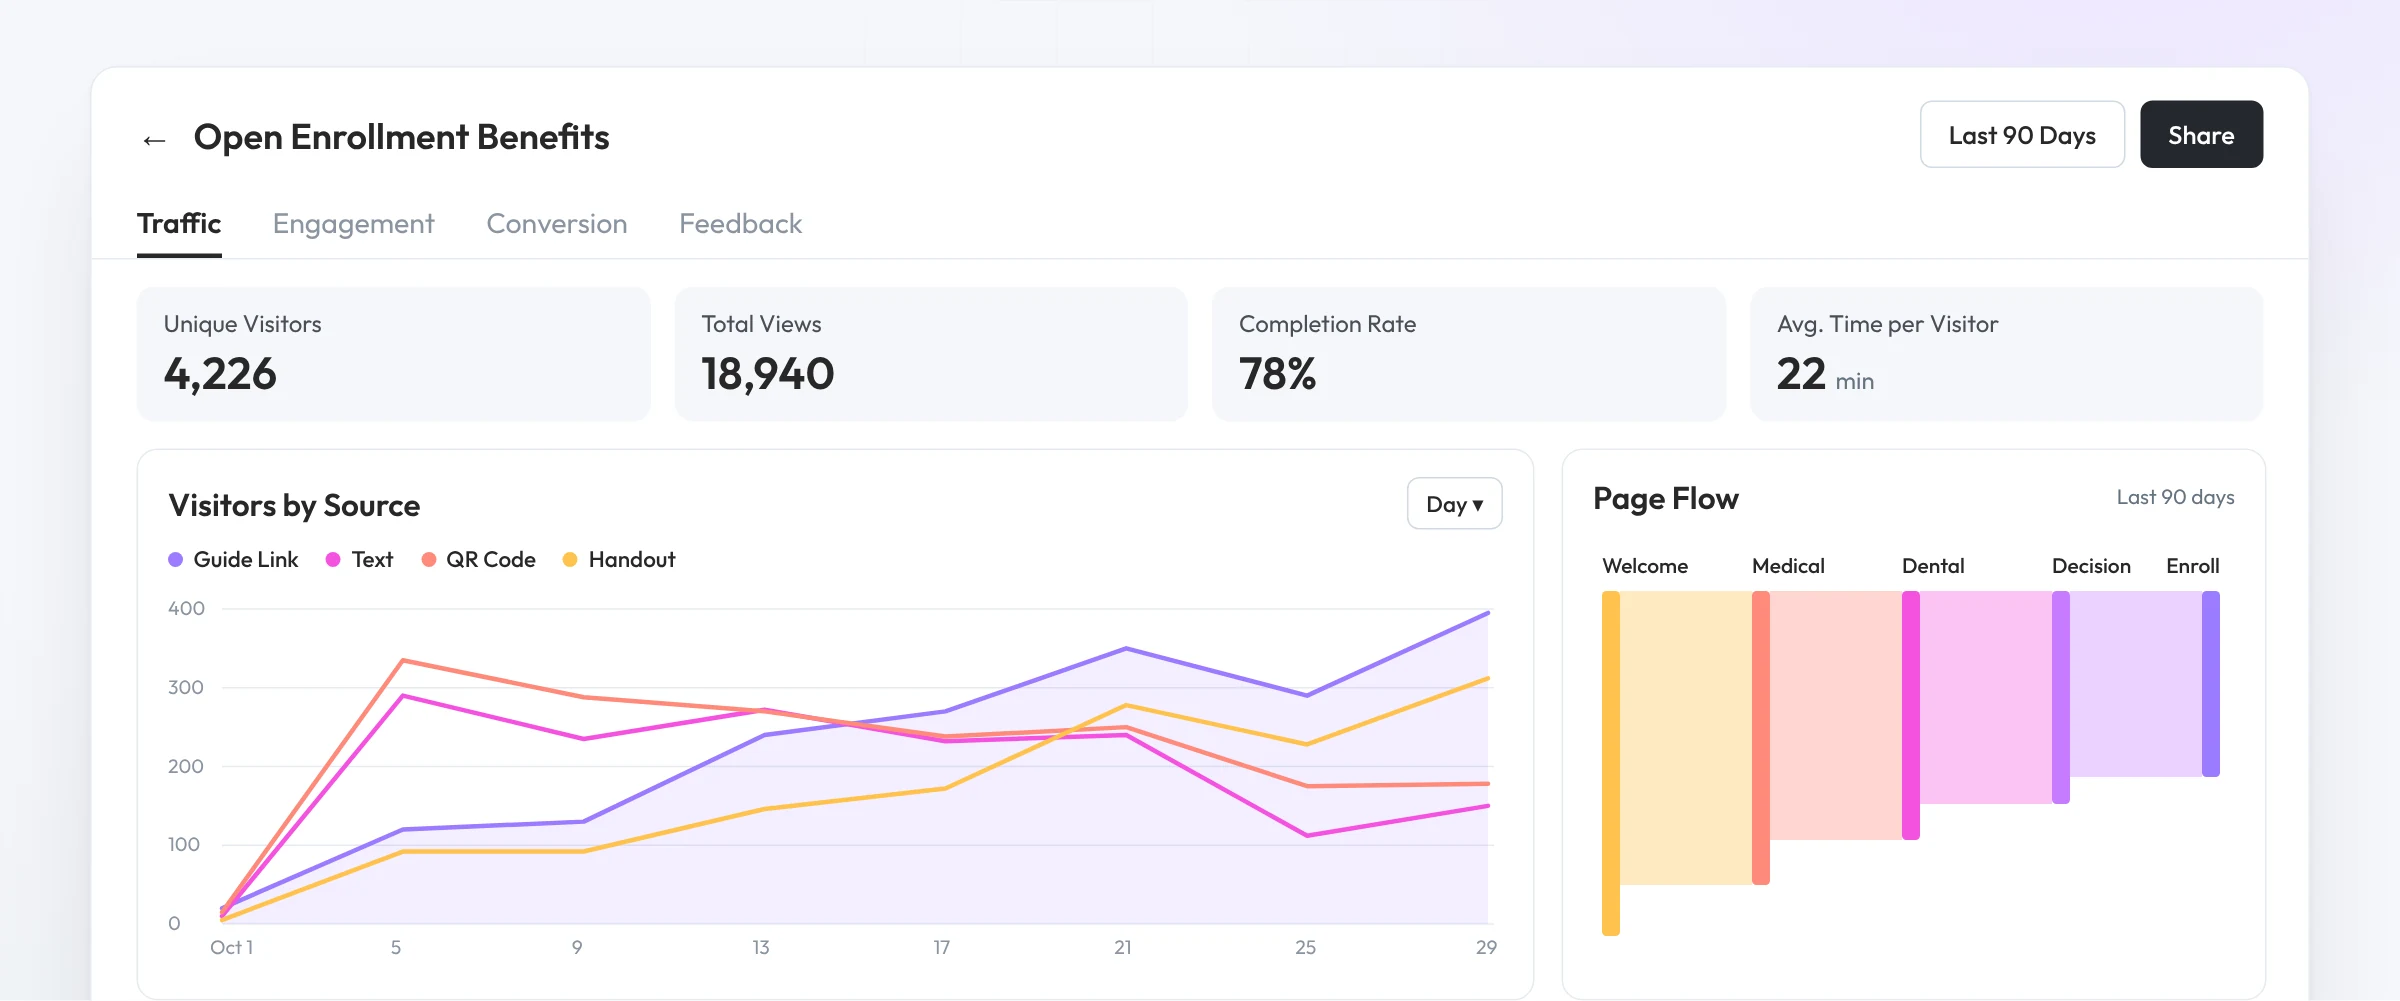Click the Completion Rate 78% value
This screenshot has height=1001, width=2400.
[x=1277, y=374]
